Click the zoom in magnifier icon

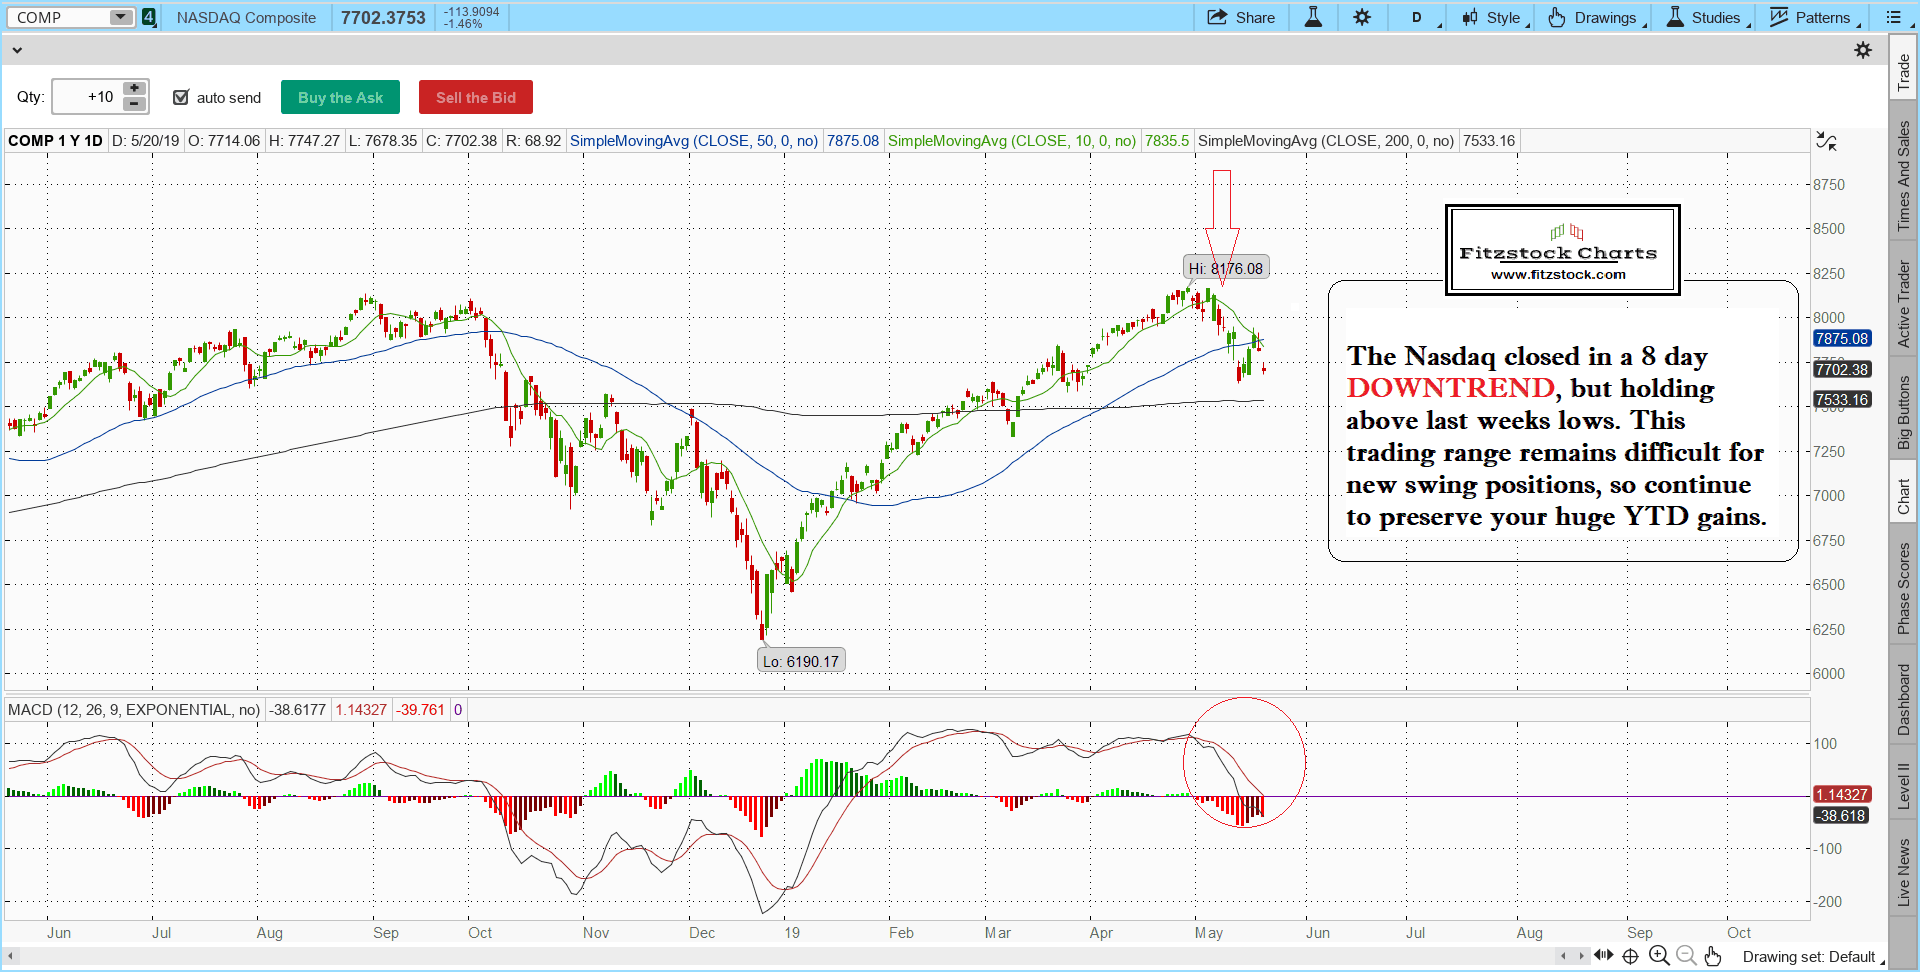click(1659, 956)
